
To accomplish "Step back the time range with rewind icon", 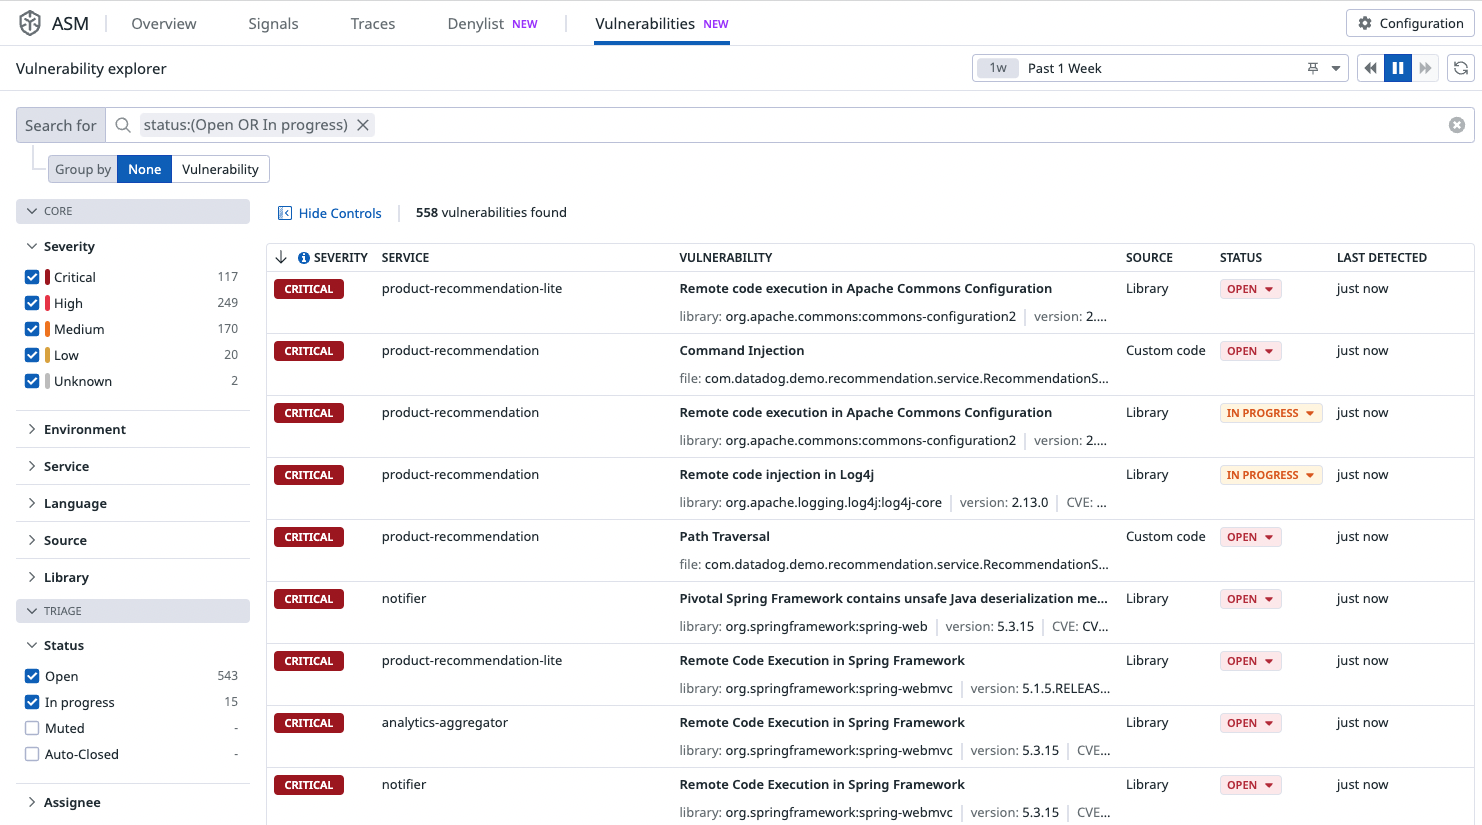I will [x=1370, y=68].
